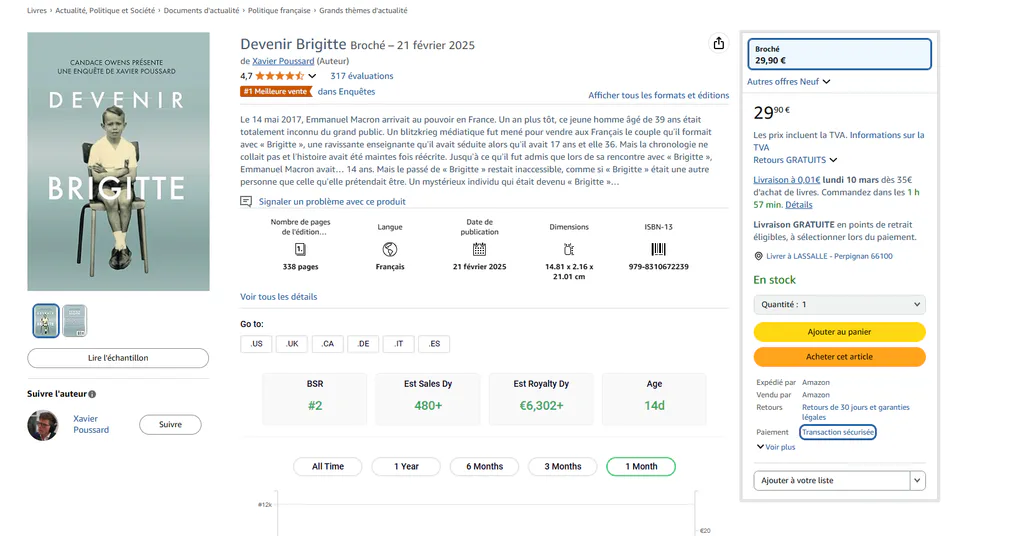
Task: Switch chart range to All Time
Action: click(328, 467)
